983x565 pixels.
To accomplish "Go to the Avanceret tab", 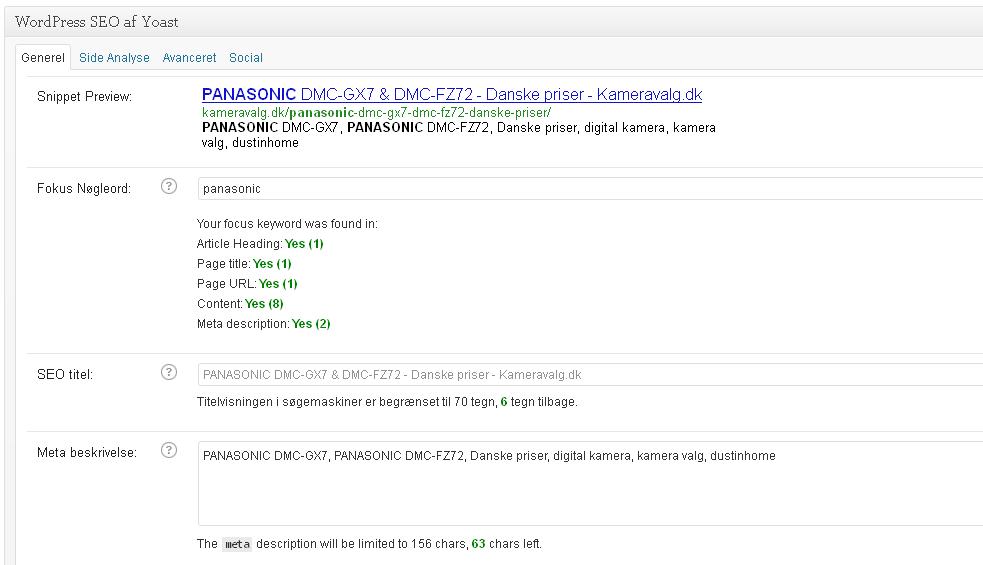I will pos(189,58).
